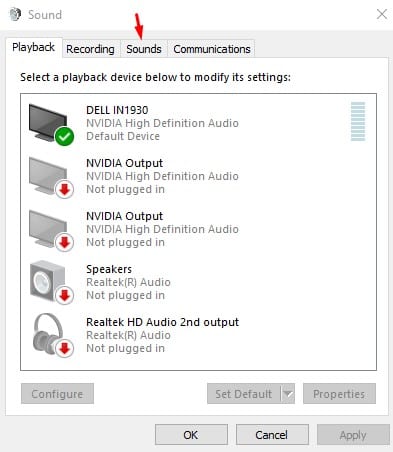
Task: Click Cancel to dismiss dialog
Action: pos(272,435)
